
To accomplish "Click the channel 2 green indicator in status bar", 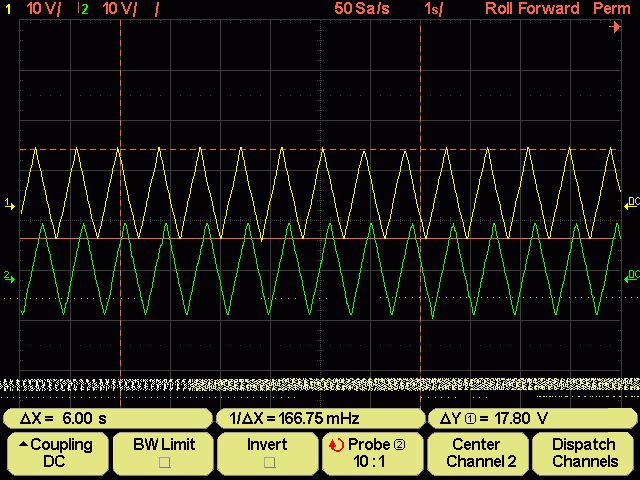I will point(84,8).
